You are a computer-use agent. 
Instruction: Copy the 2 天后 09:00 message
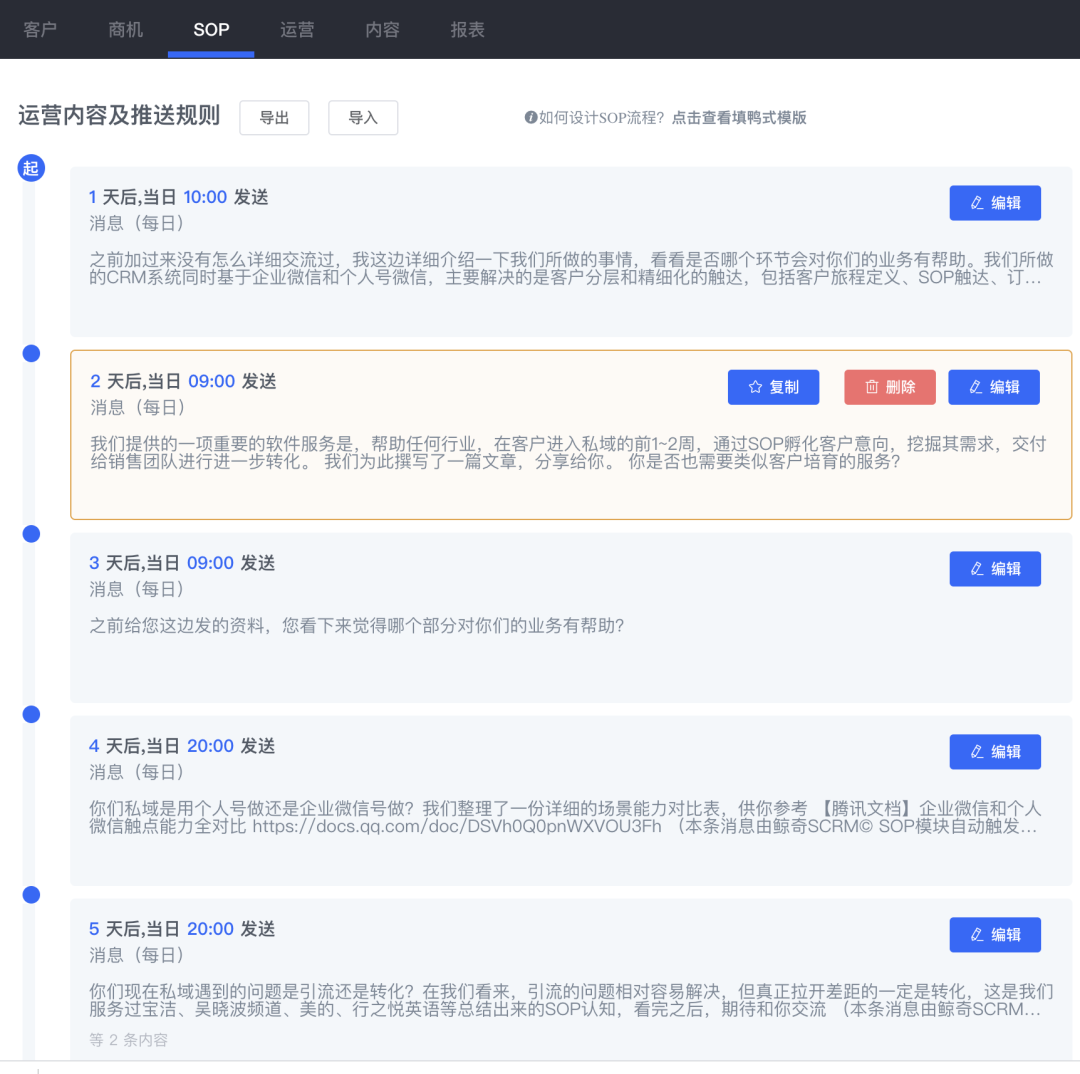(773, 387)
